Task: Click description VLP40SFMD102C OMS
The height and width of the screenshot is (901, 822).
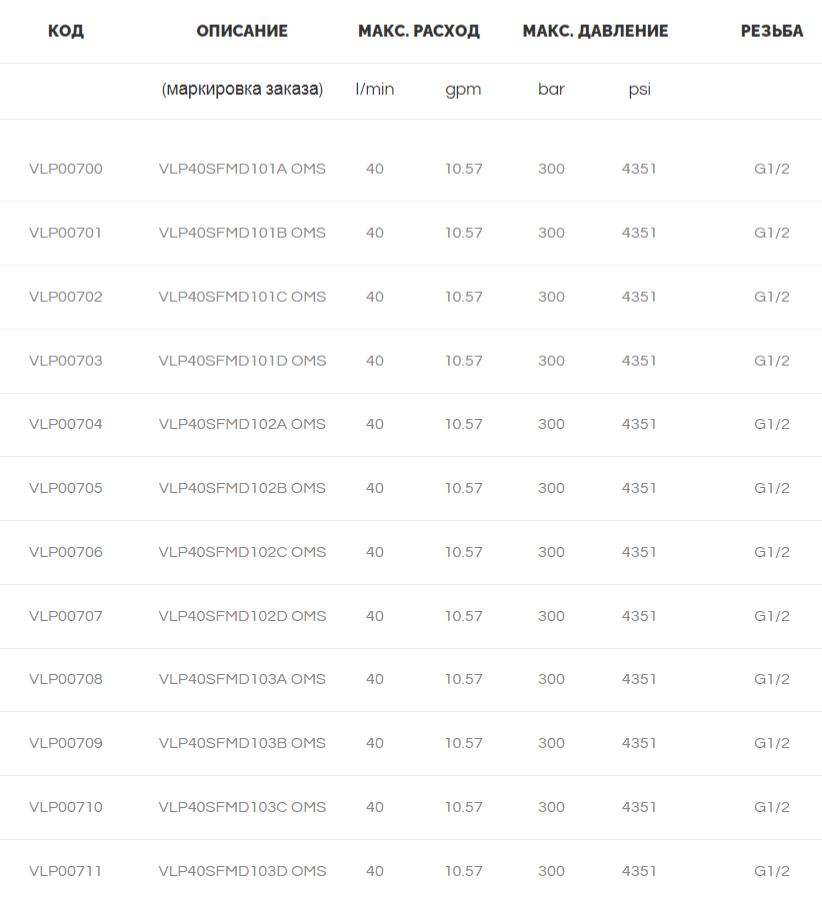Action: (x=242, y=552)
